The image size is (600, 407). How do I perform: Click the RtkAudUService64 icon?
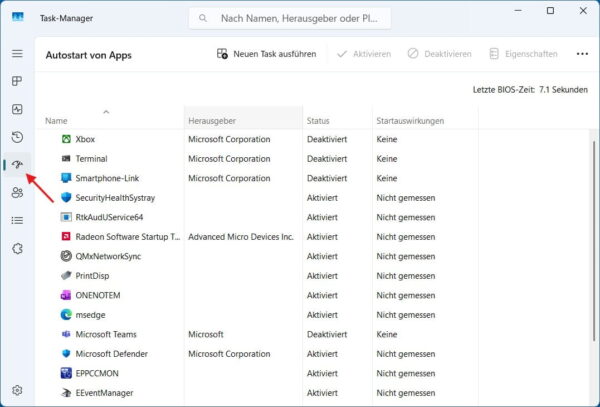[x=66, y=217]
